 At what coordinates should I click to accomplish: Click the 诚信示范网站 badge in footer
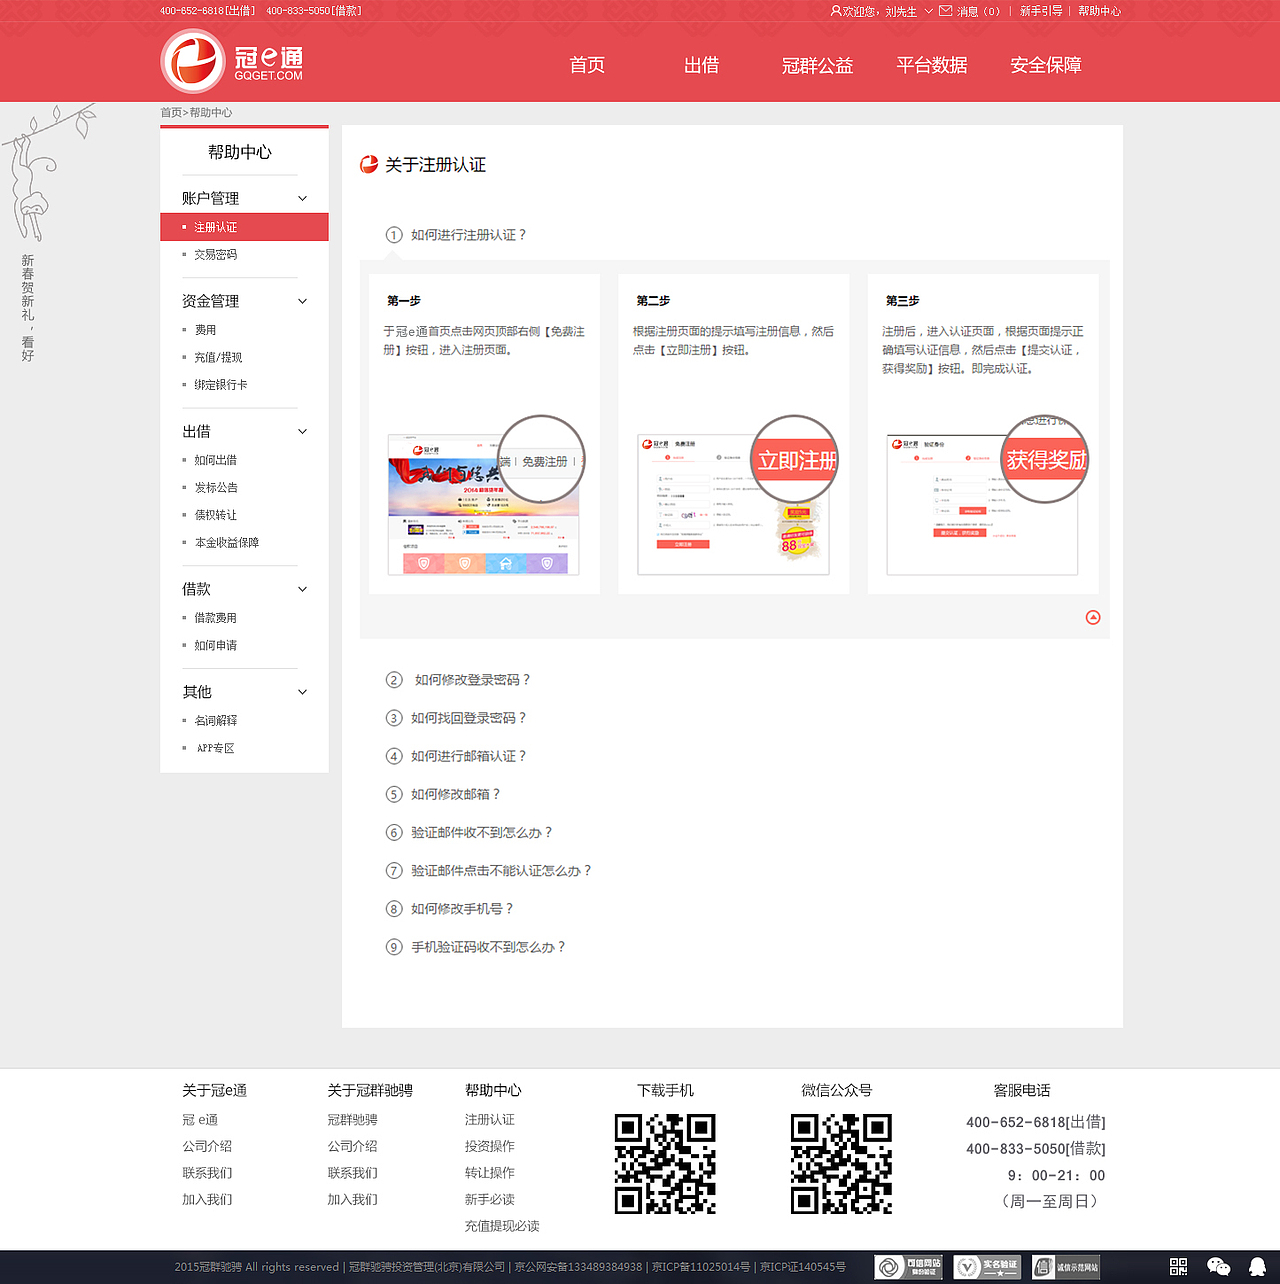(x=1066, y=1266)
